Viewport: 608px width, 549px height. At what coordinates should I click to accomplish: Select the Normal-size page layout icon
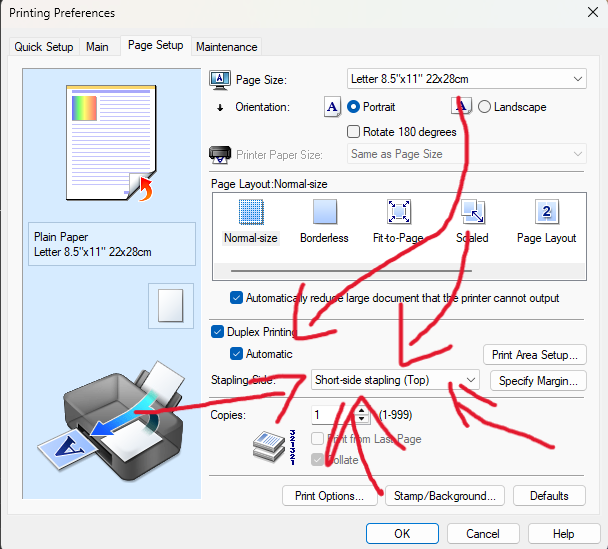[x=250, y=212]
